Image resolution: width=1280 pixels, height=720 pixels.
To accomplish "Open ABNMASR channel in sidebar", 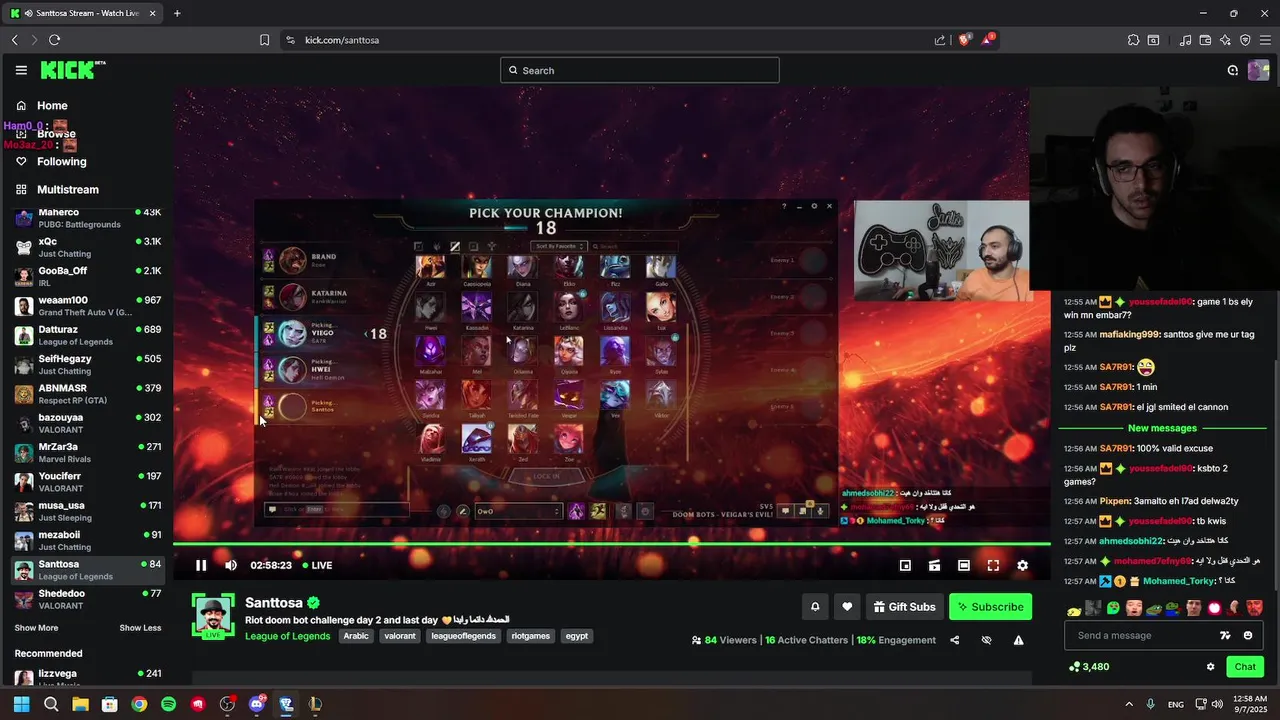I will pos(87,394).
